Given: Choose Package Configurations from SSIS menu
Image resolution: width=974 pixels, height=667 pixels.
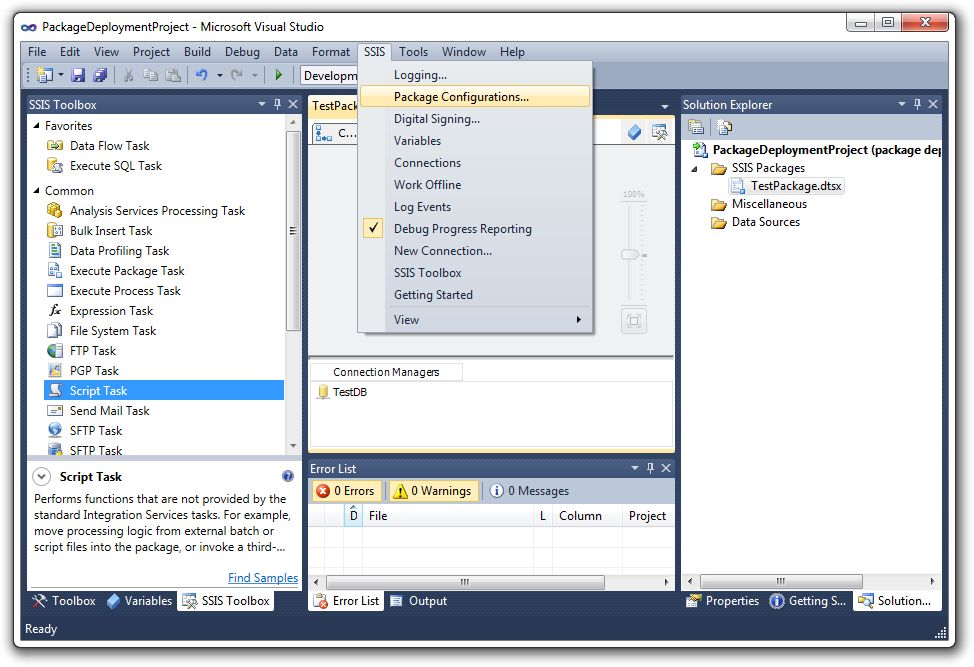Looking at the screenshot, I should pyautogui.click(x=475, y=97).
